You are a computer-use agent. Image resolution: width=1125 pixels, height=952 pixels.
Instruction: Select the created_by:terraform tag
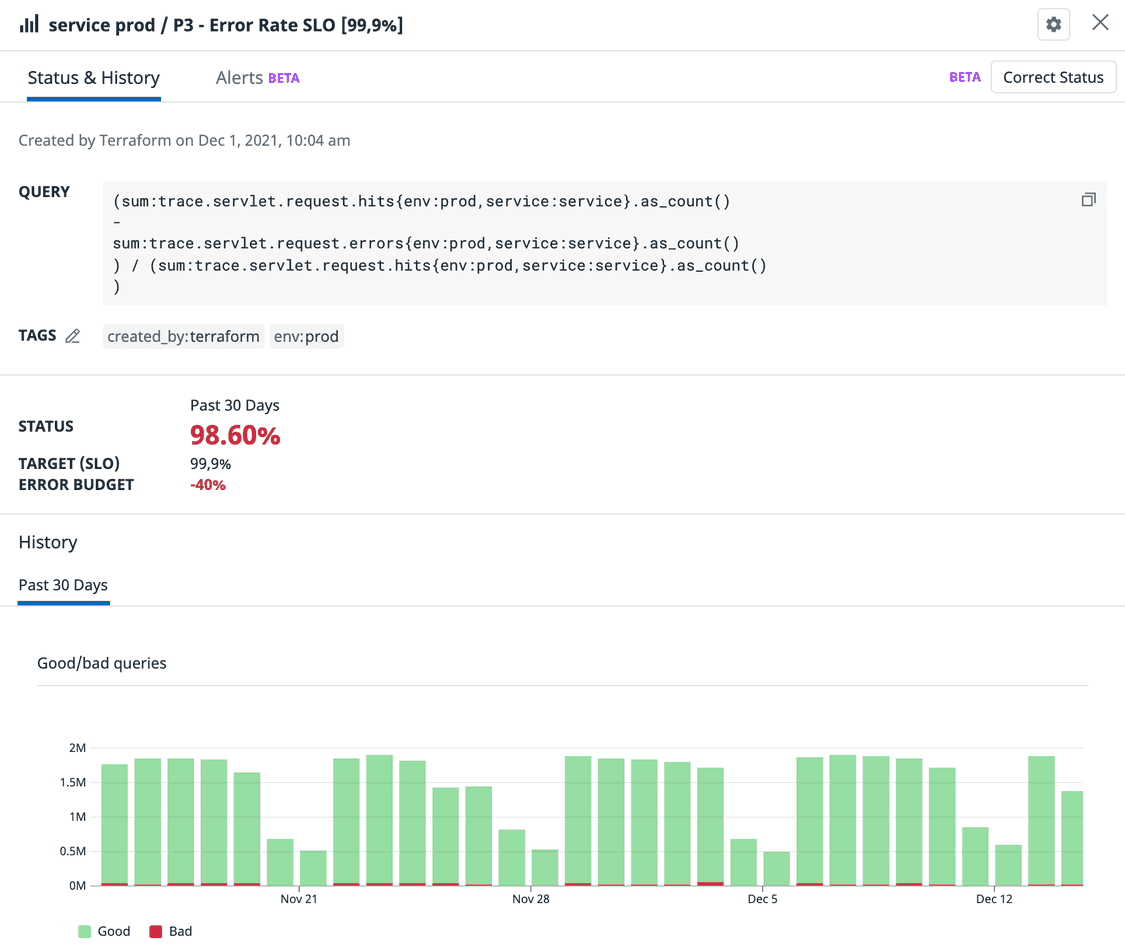click(183, 336)
